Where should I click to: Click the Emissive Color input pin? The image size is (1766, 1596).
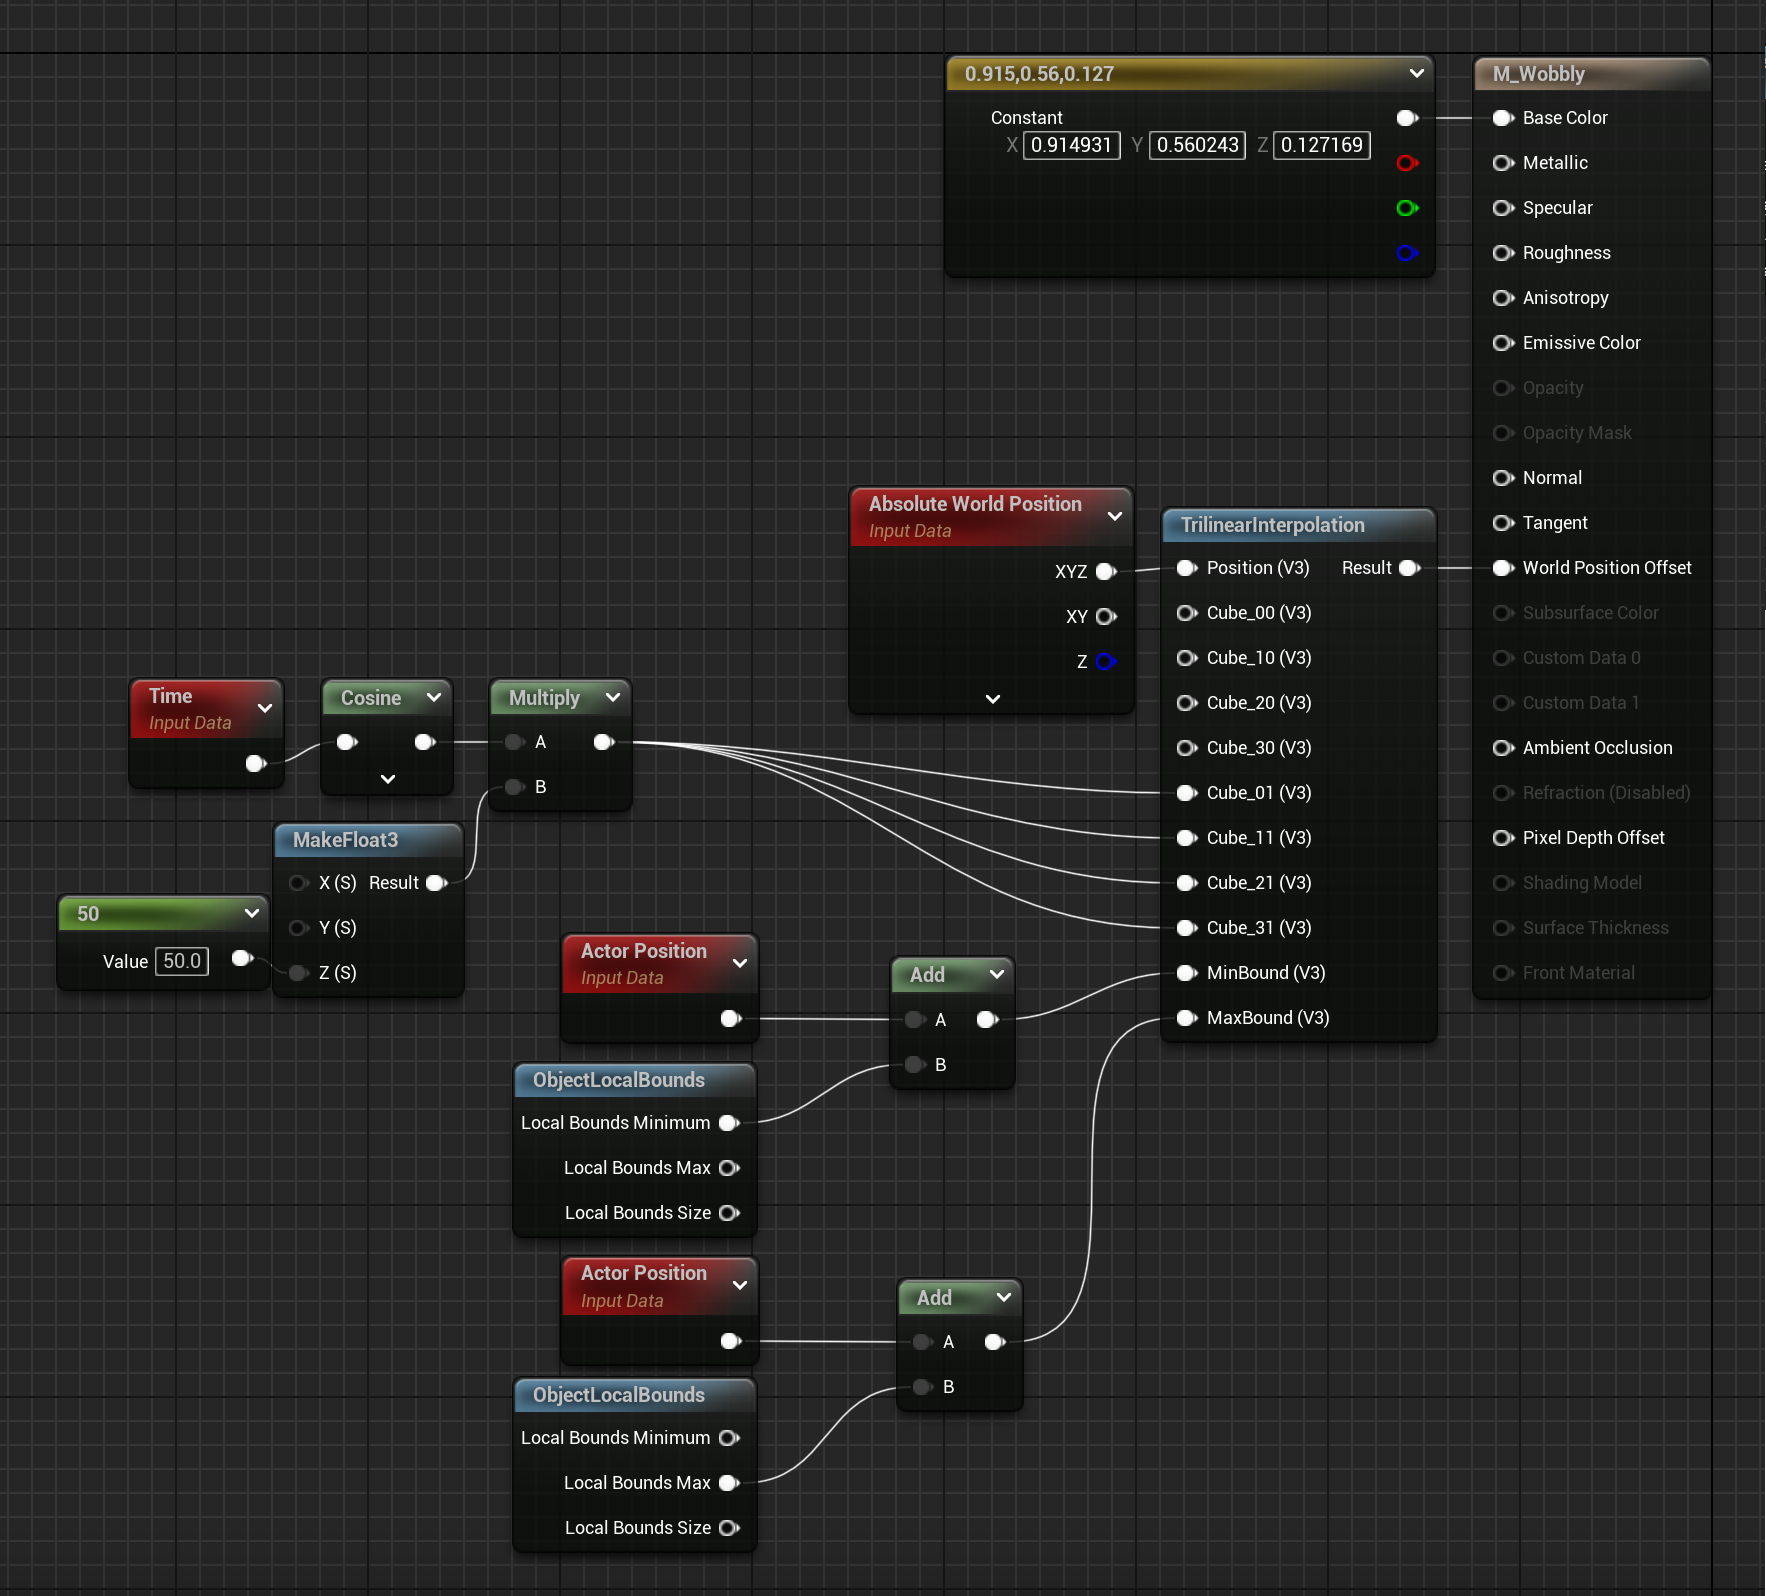click(1503, 343)
